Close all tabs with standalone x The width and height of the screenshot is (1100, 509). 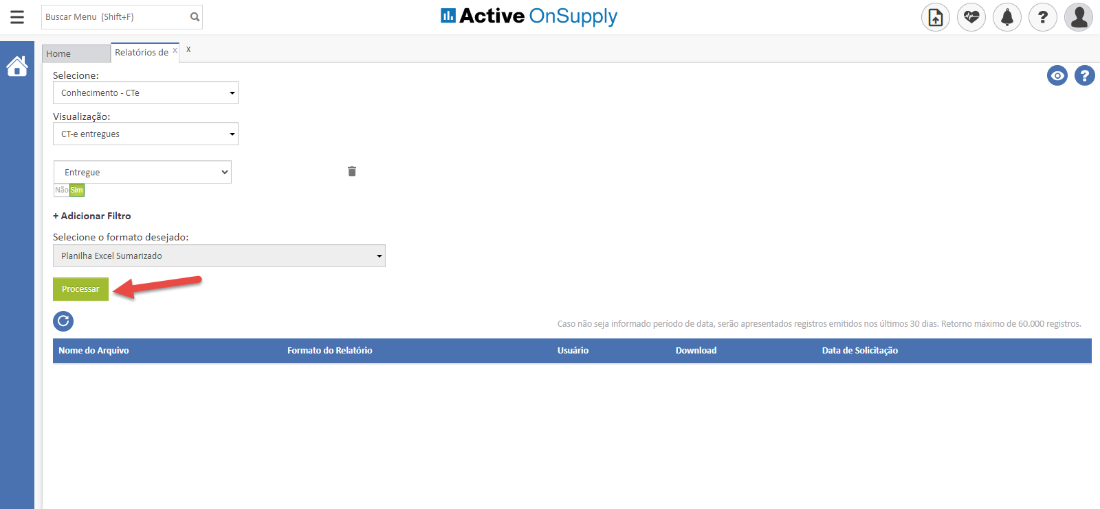pos(188,50)
